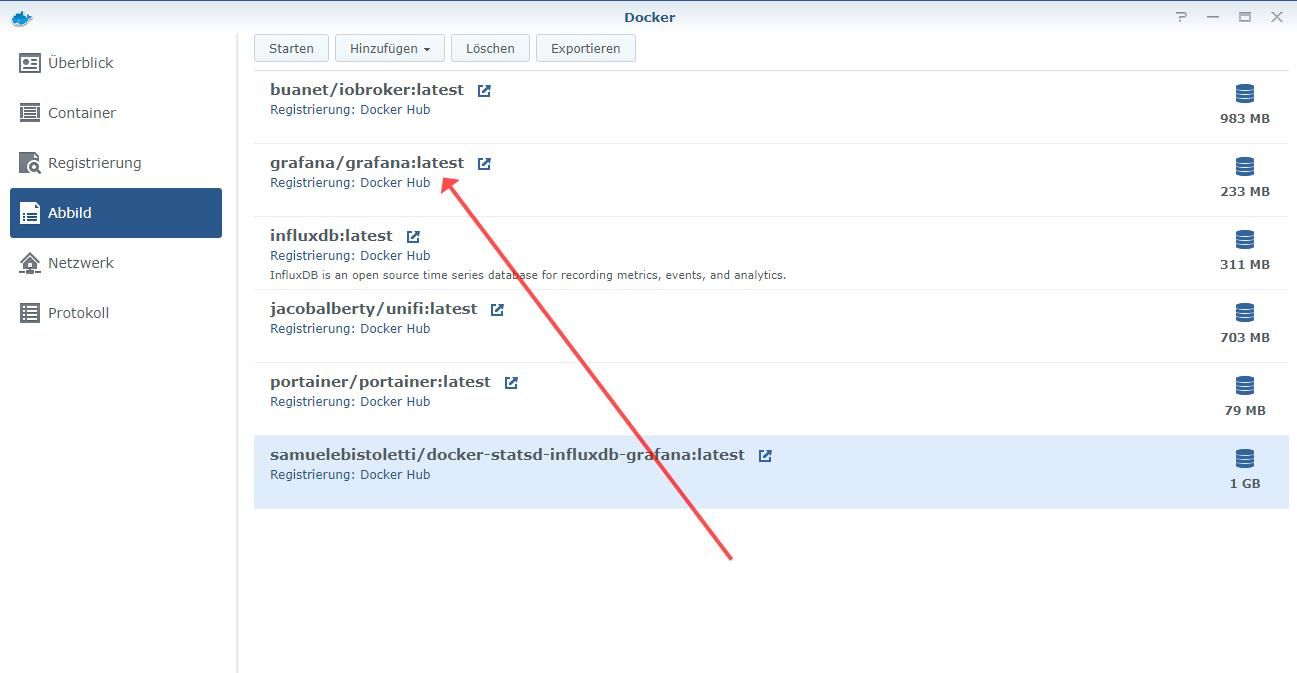This screenshot has width=1297, height=673.
Task: Click the InfluxDB description text
Action: click(528, 275)
